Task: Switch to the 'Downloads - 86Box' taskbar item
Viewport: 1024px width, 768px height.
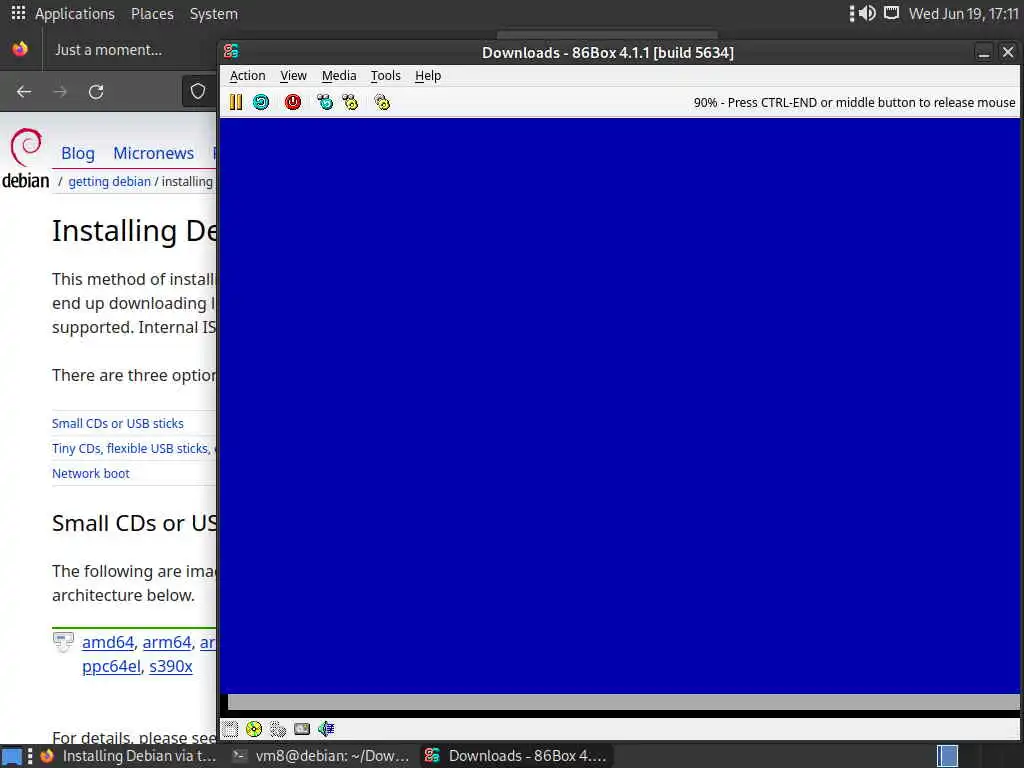Action: point(516,756)
